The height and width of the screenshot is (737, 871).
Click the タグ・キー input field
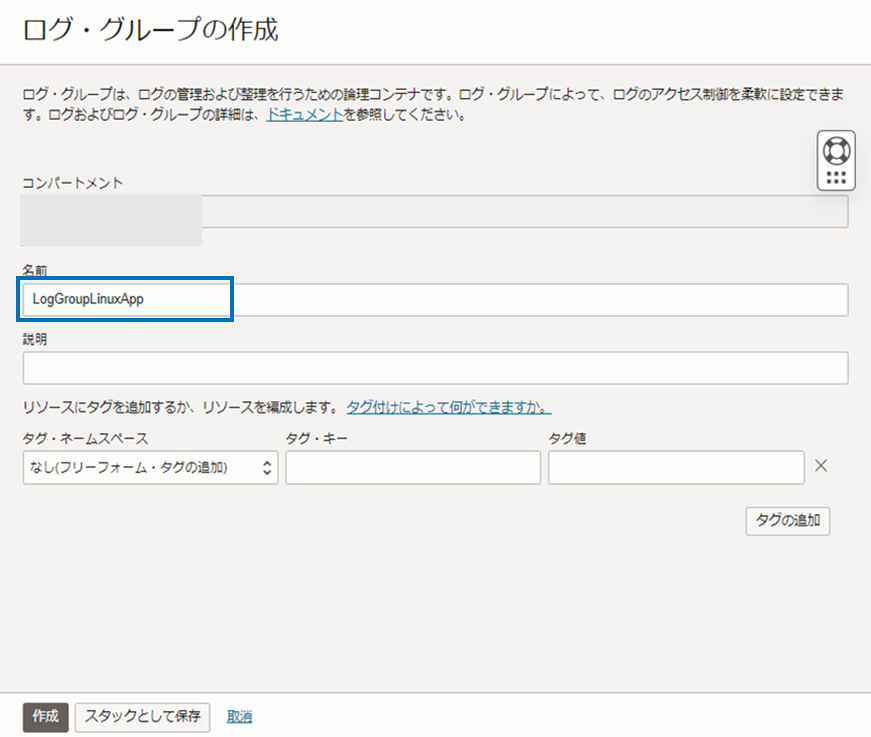point(413,468)
